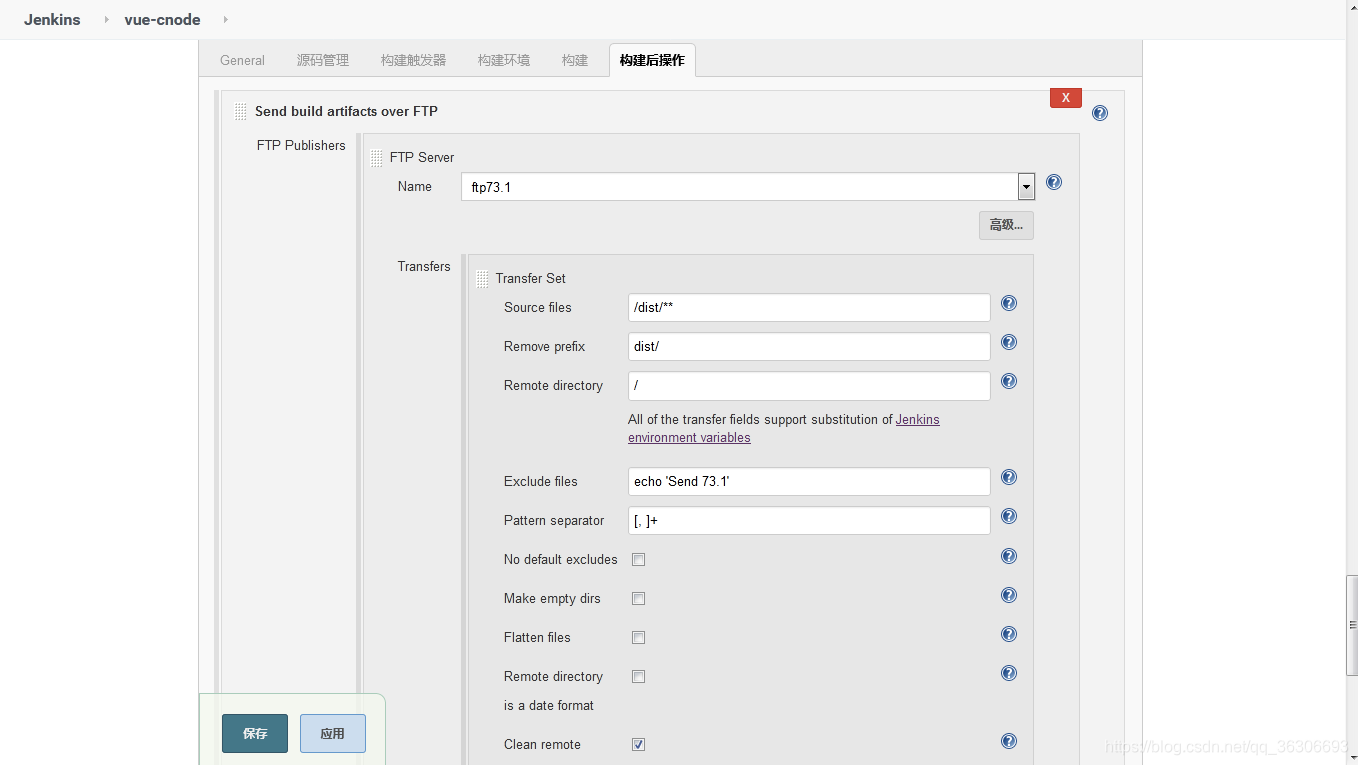1358x765 pixels.
Task: Grab the drag handle beside Transfer Set
Action: coord(482,279)
